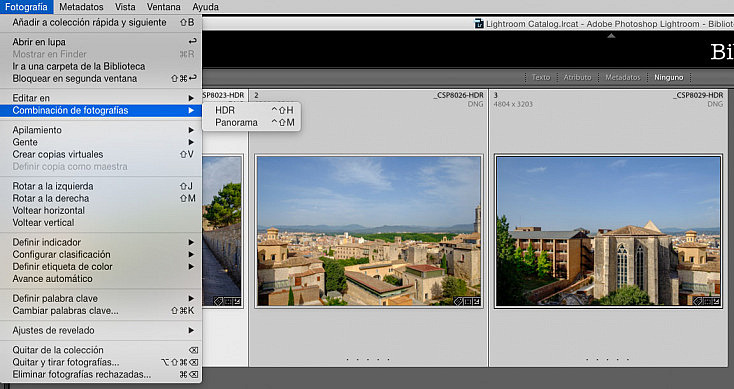
Task: Select Crear copias virtuales
Action: coord(101,154)
